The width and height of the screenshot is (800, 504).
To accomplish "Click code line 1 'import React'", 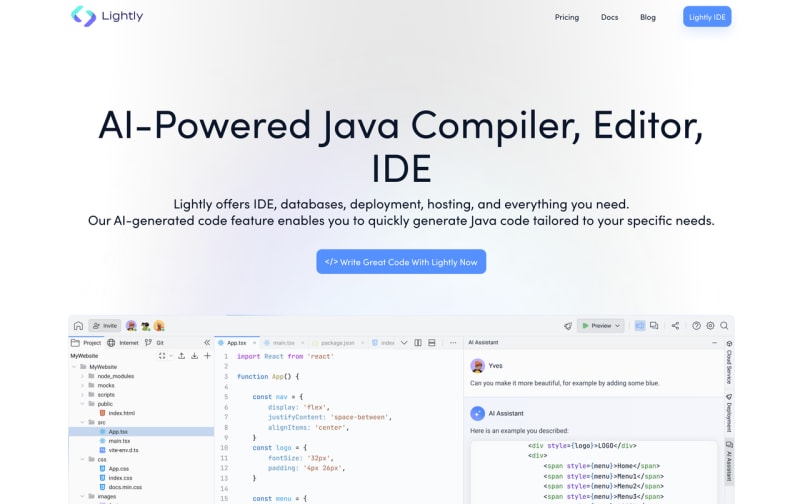I will point(285,357).
